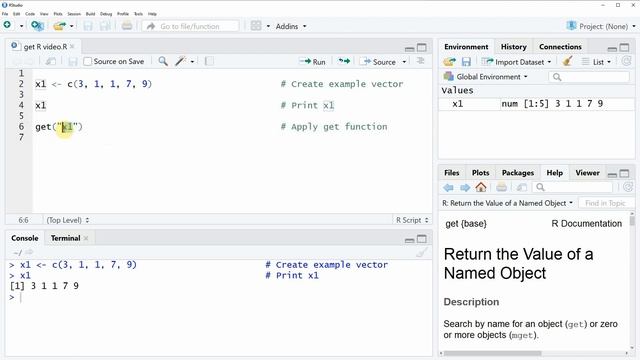Screen dimensions: 640x360
Task: Click the Clear console broom icon
Action: (422, 253)
